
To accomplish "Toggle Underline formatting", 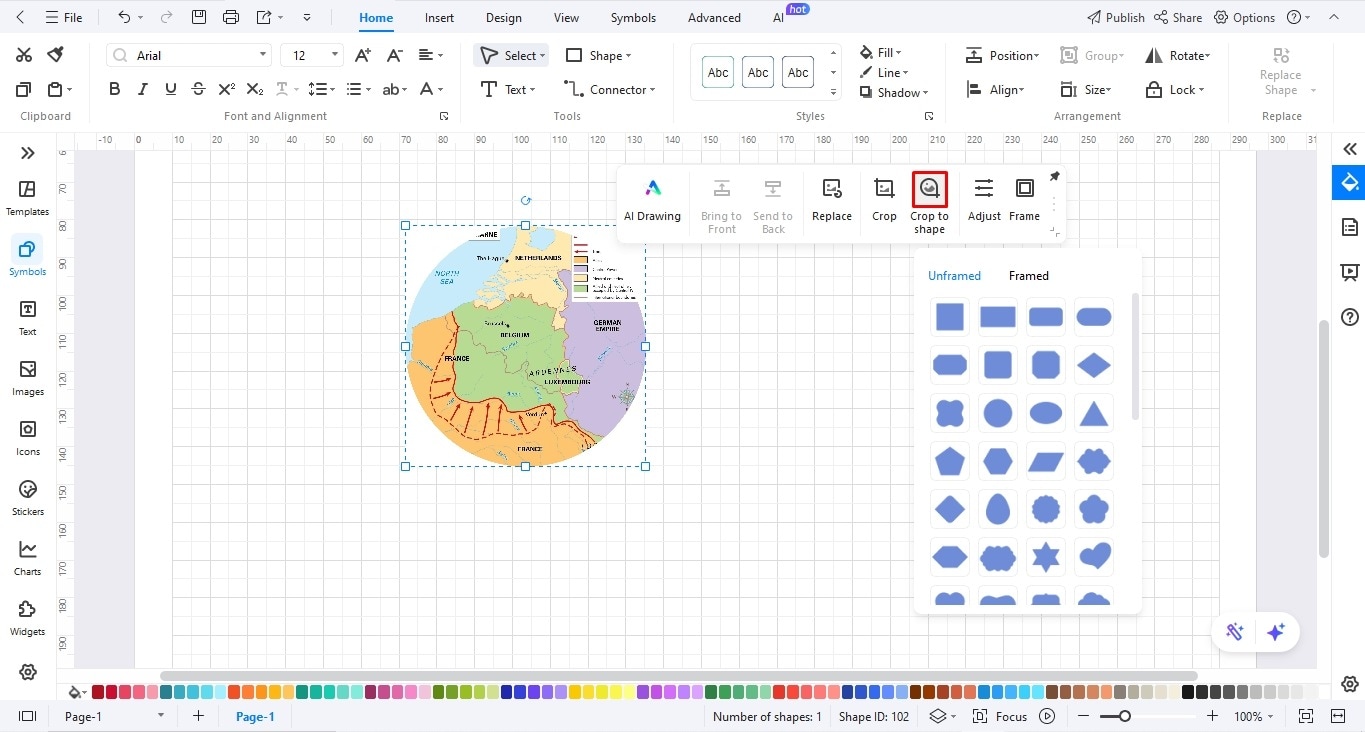I will (171, 89).
